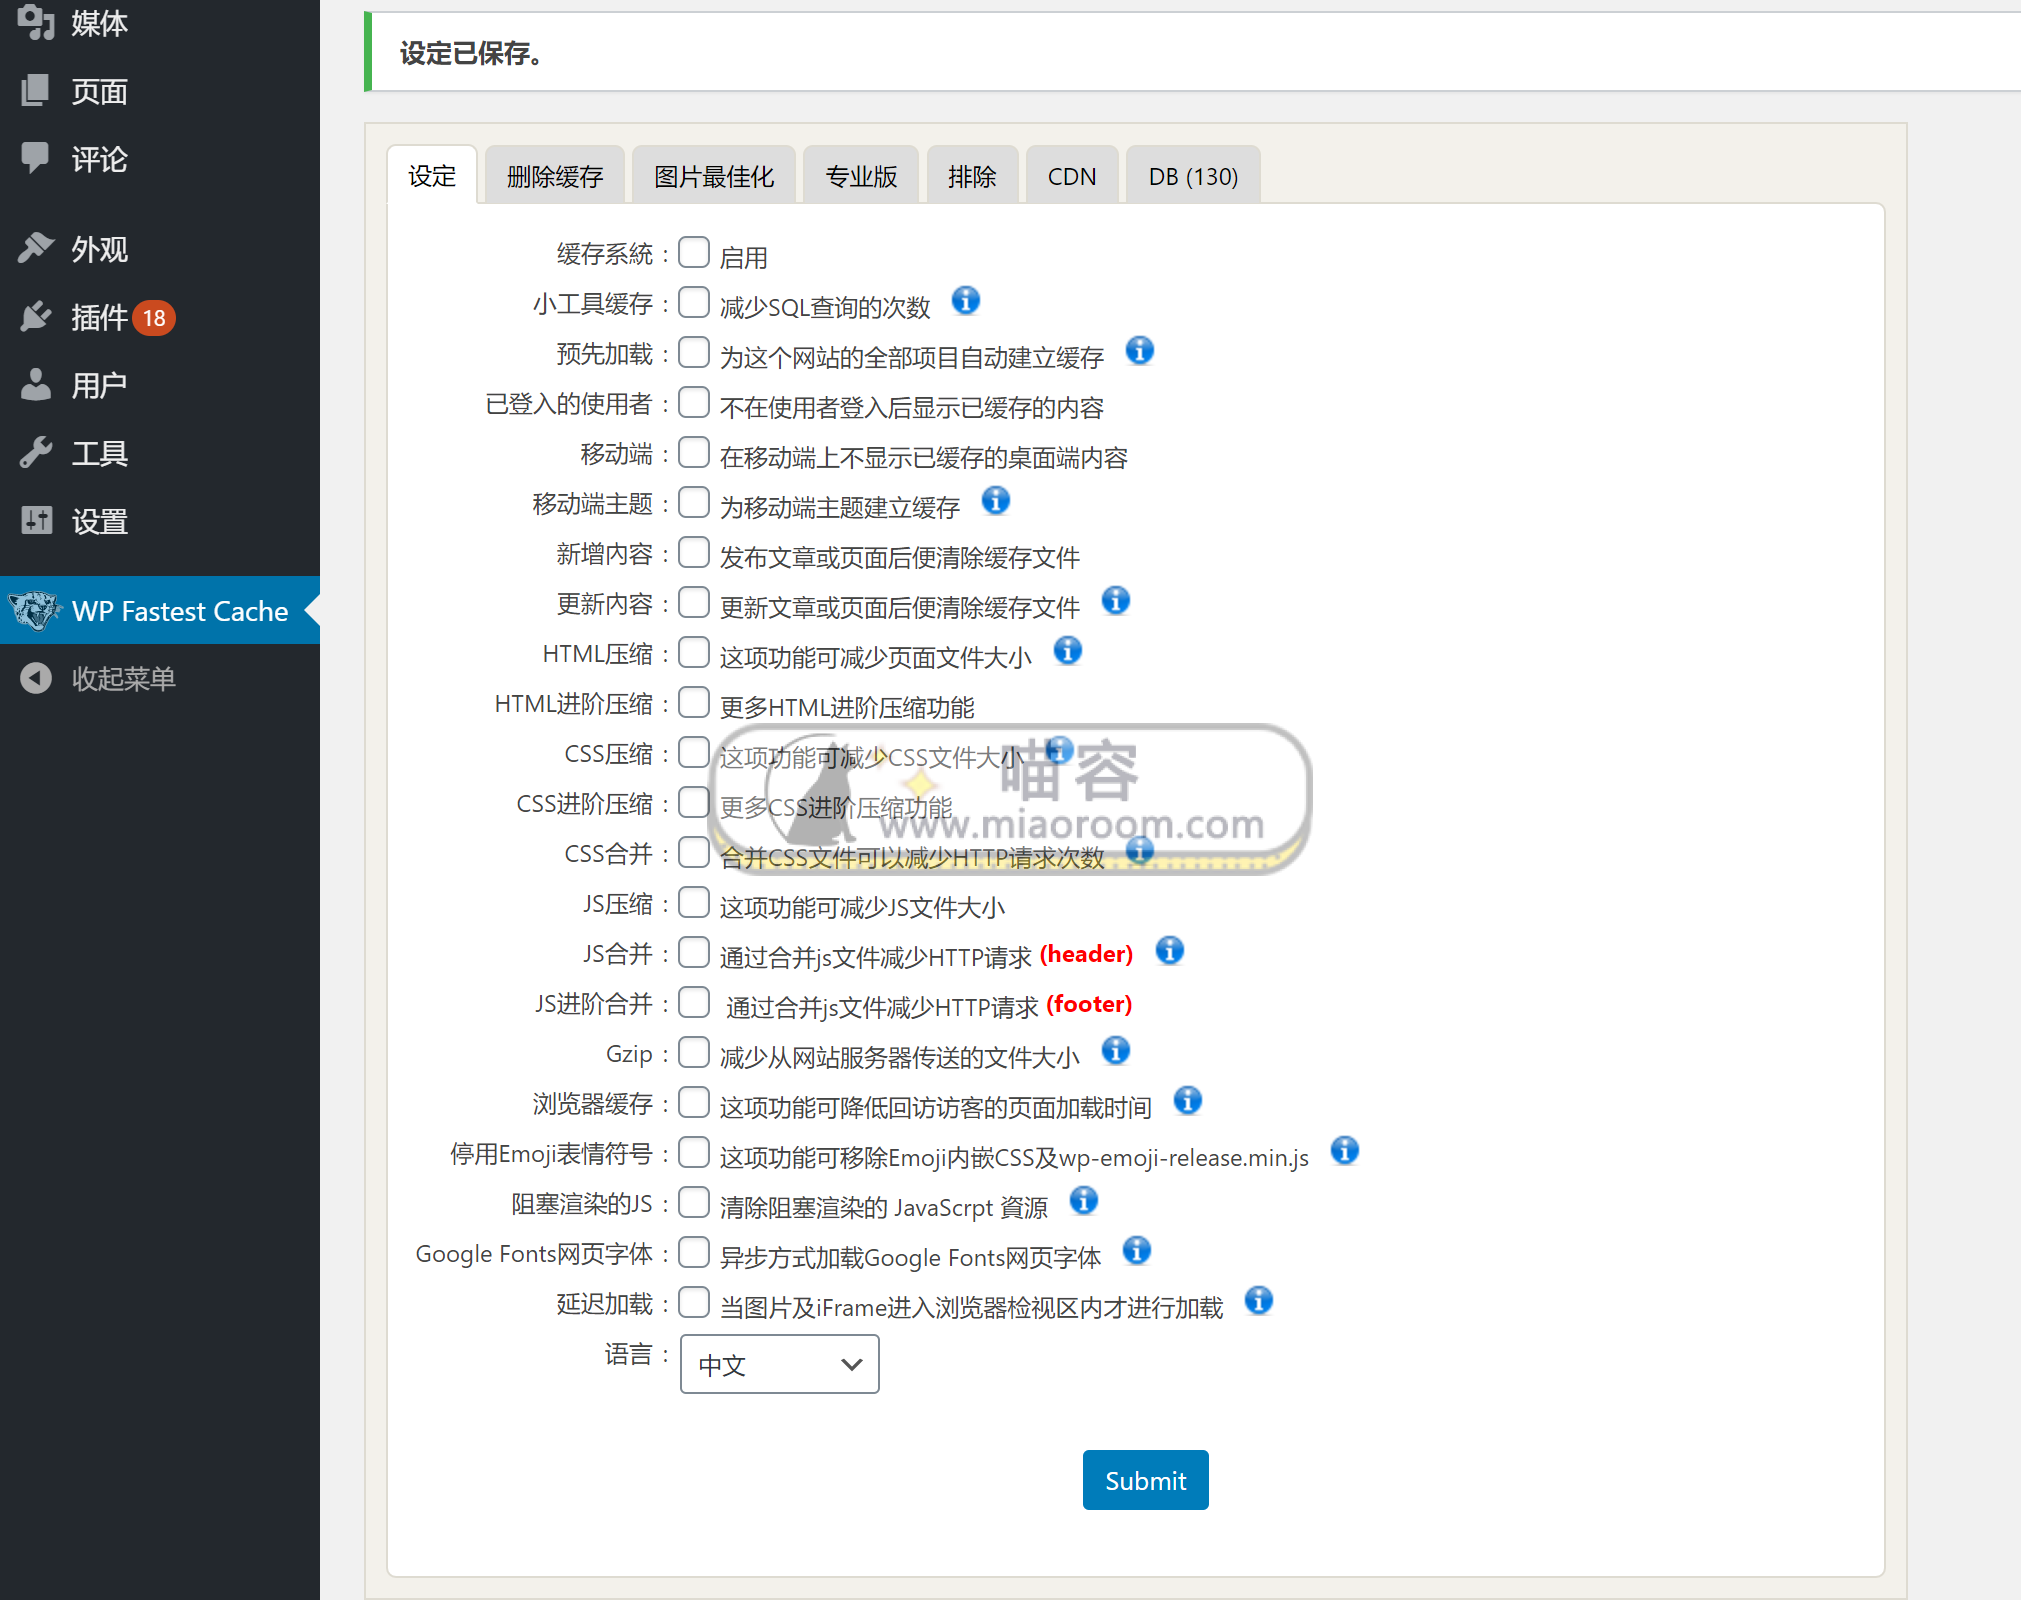Viewport: 2021px width, 1600px height.
Task: Open the CDN tab
Action: (x=1072, y=176)
